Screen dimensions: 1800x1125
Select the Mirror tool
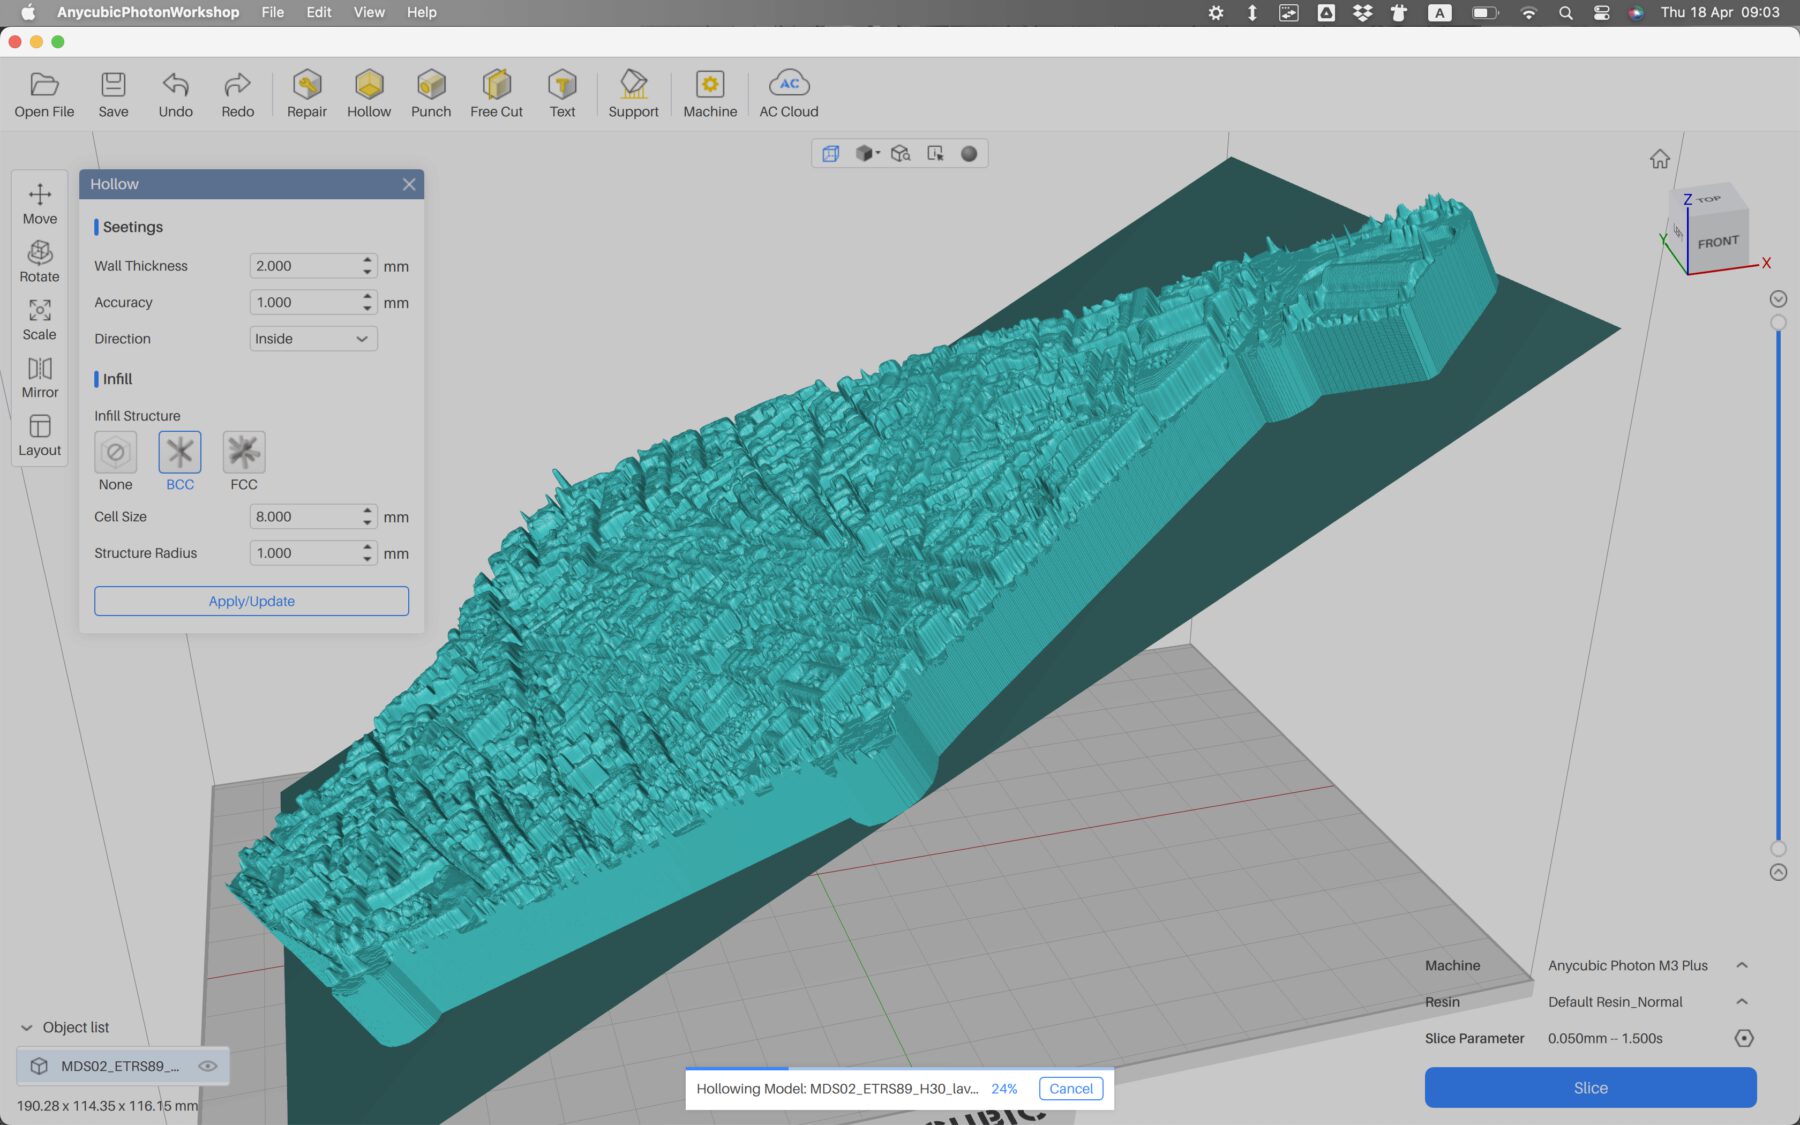[40, 378]
